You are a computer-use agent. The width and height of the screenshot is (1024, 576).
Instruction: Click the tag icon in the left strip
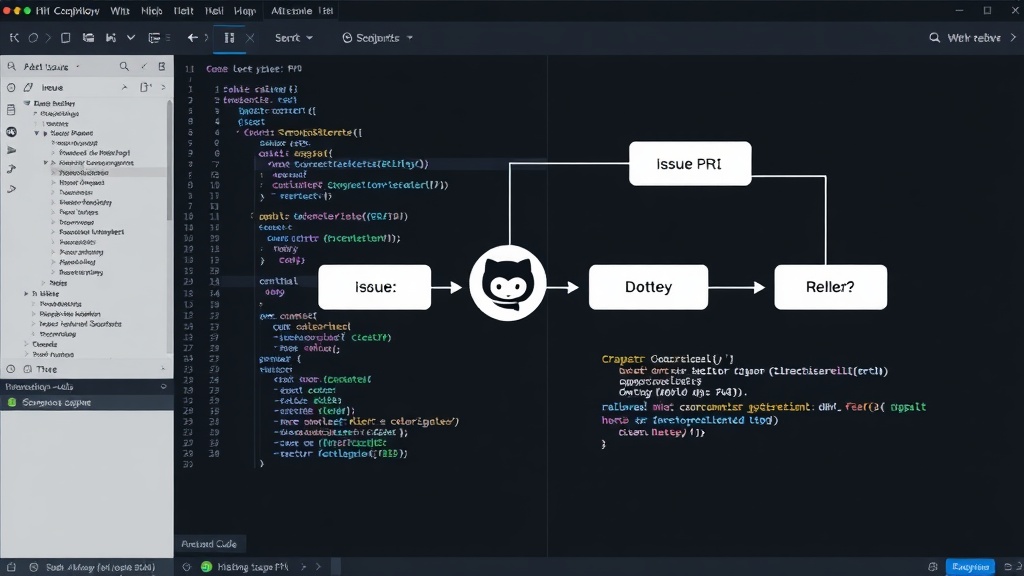[11, 189]
